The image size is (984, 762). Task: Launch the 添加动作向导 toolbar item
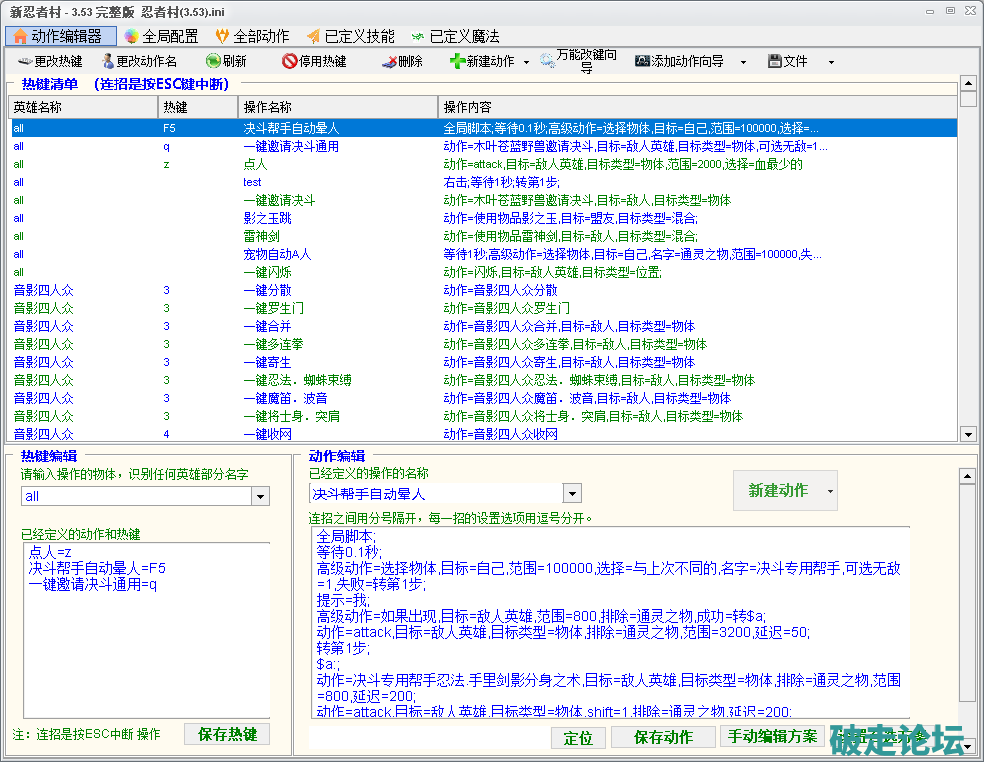pos(642,61)
